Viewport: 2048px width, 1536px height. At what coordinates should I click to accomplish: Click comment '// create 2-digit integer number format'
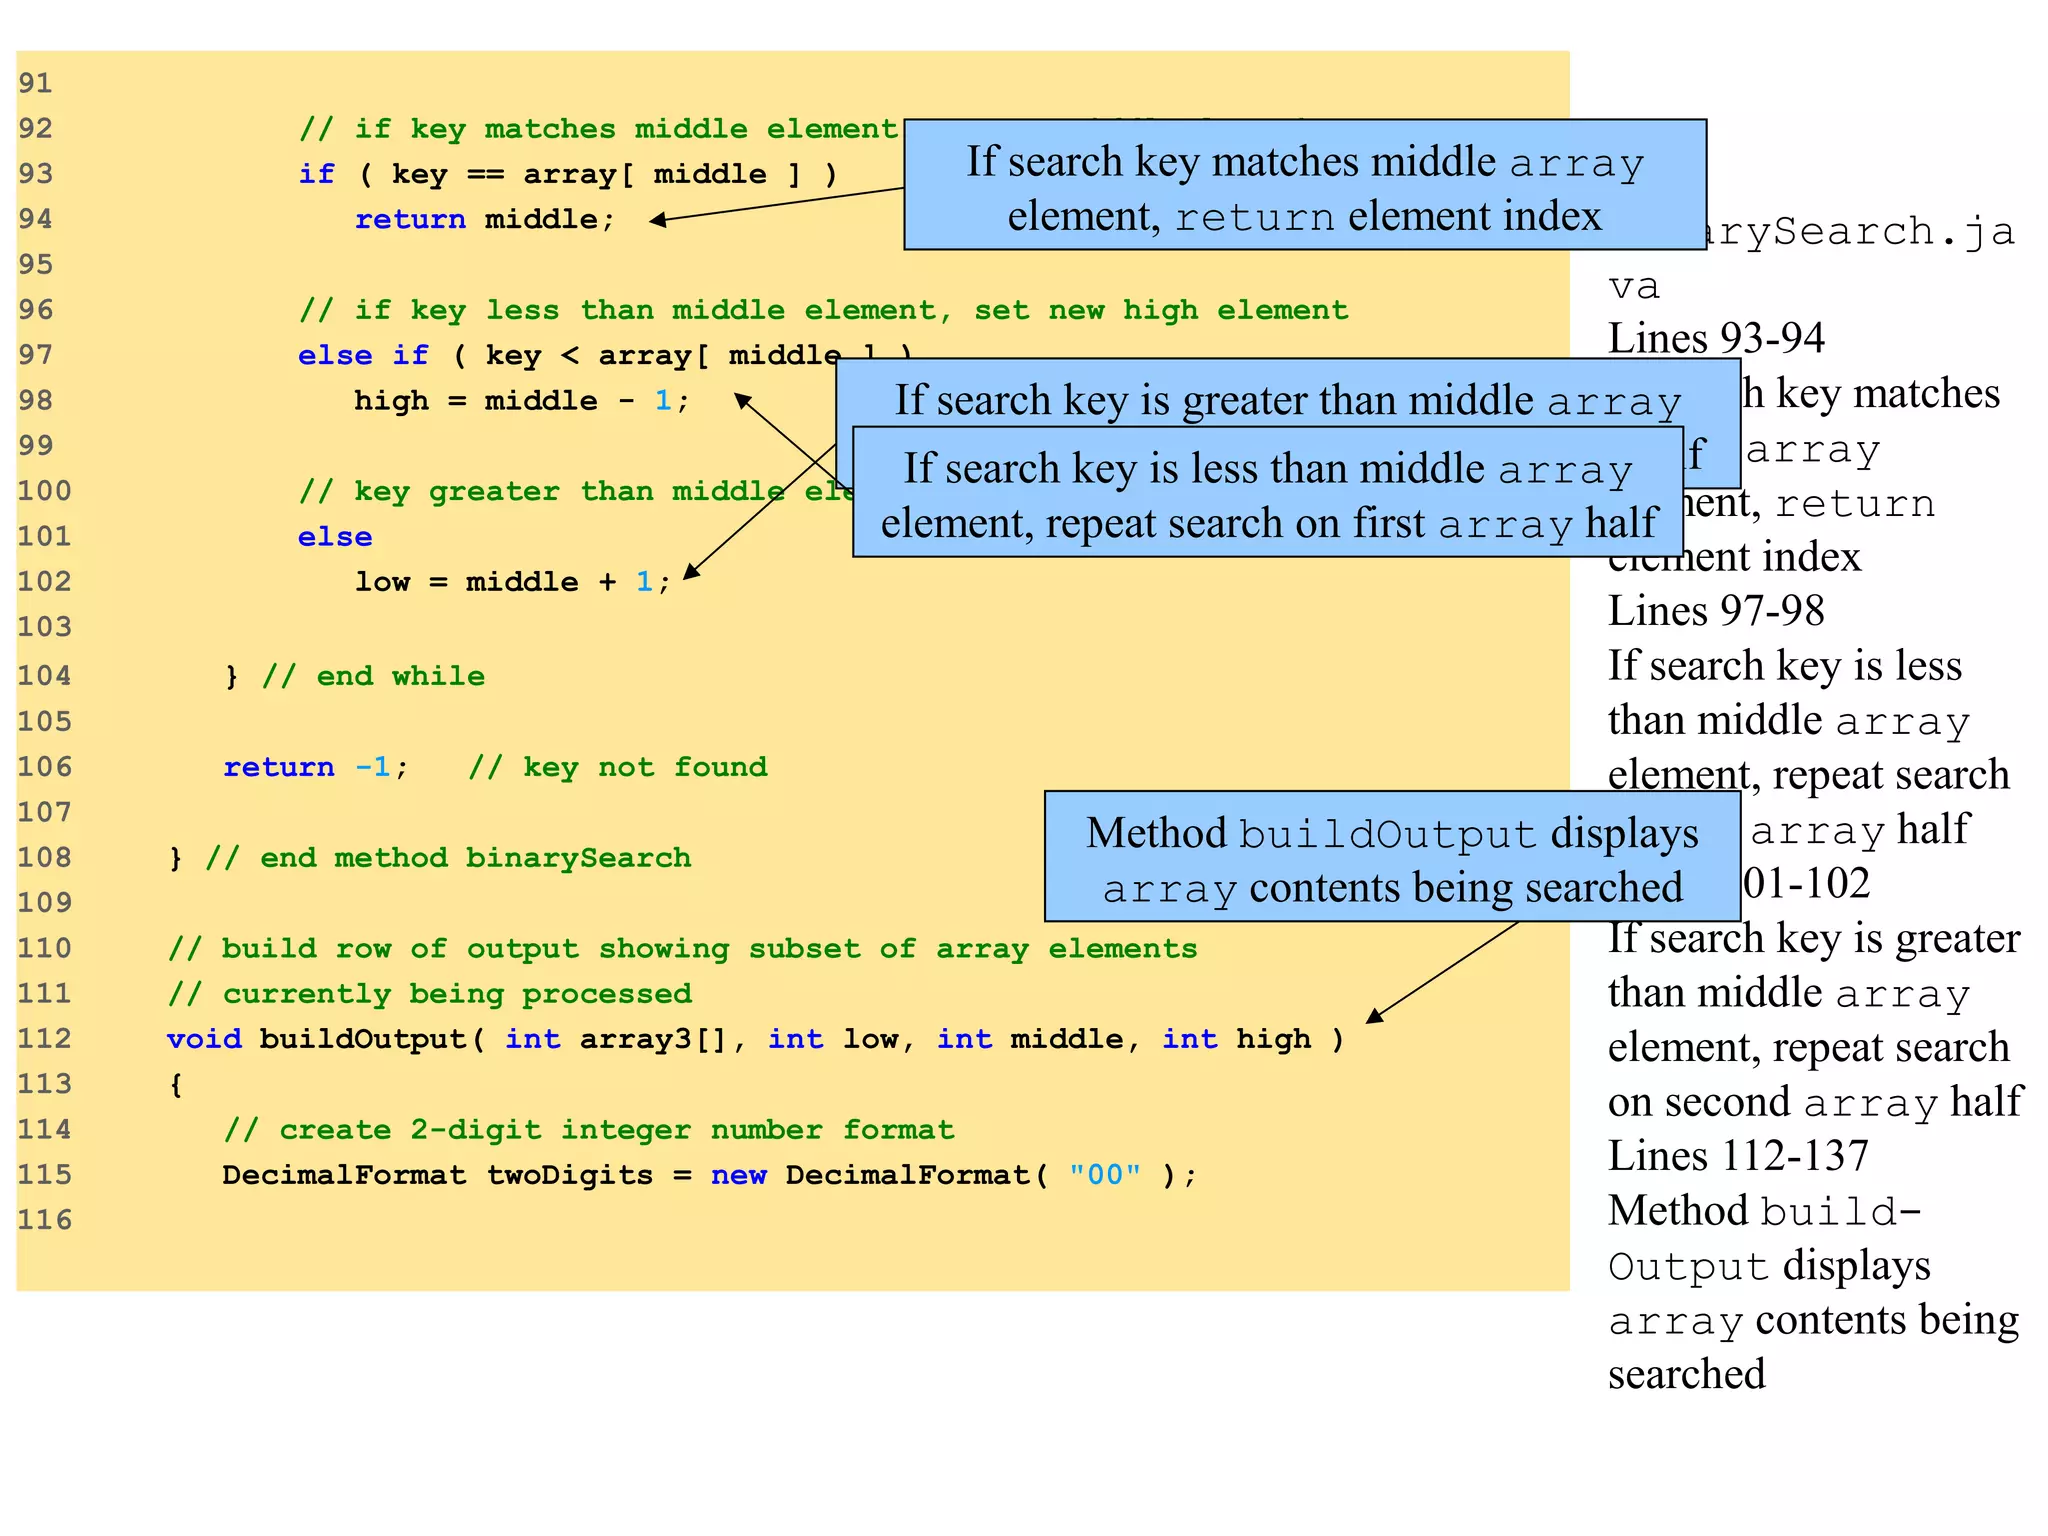[x=589, y=1130]
